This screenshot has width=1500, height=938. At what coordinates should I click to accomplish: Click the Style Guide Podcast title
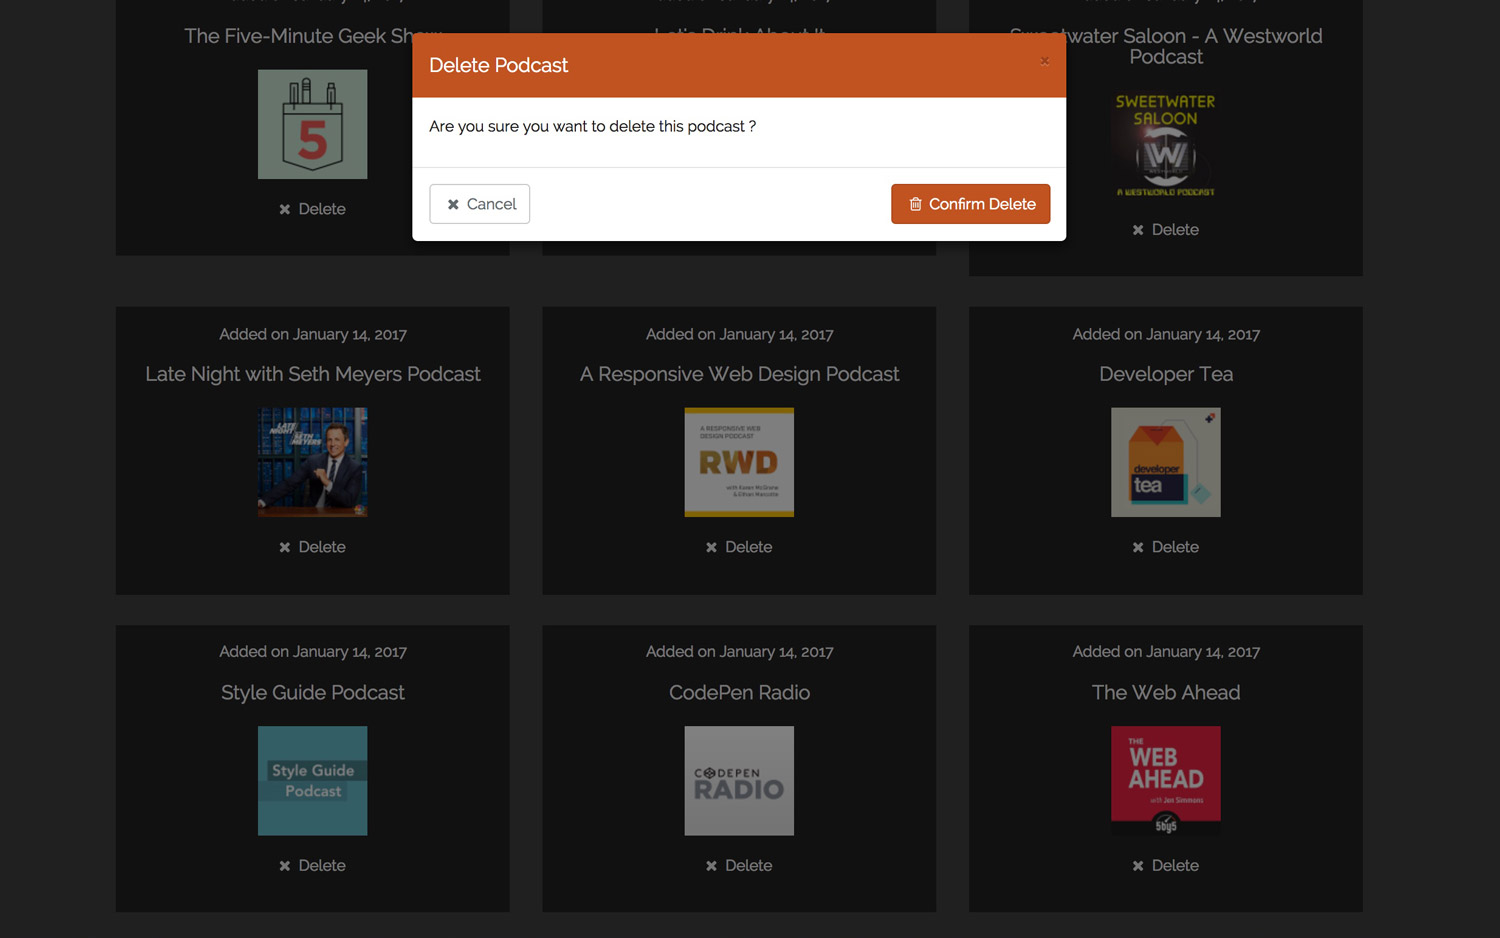312,693
